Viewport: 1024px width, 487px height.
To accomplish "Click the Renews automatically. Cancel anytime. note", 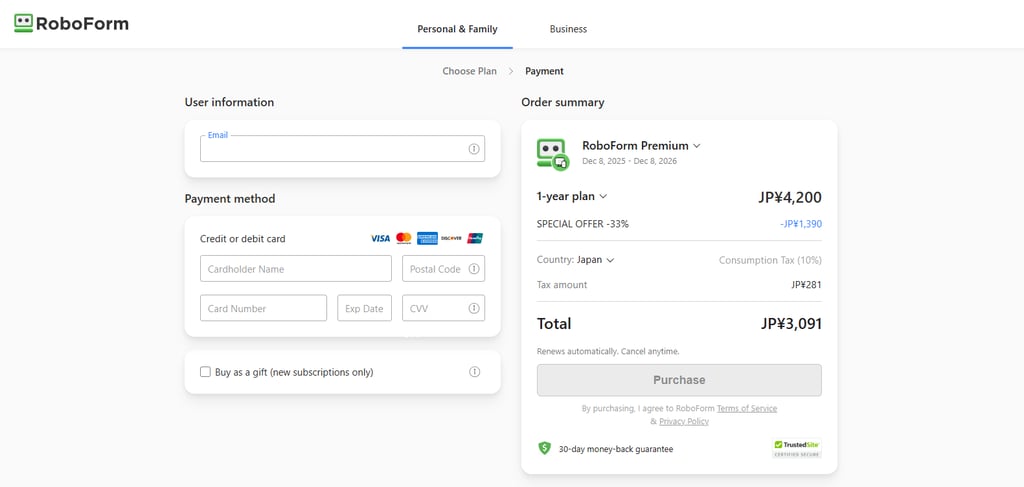I will (608, 351).
